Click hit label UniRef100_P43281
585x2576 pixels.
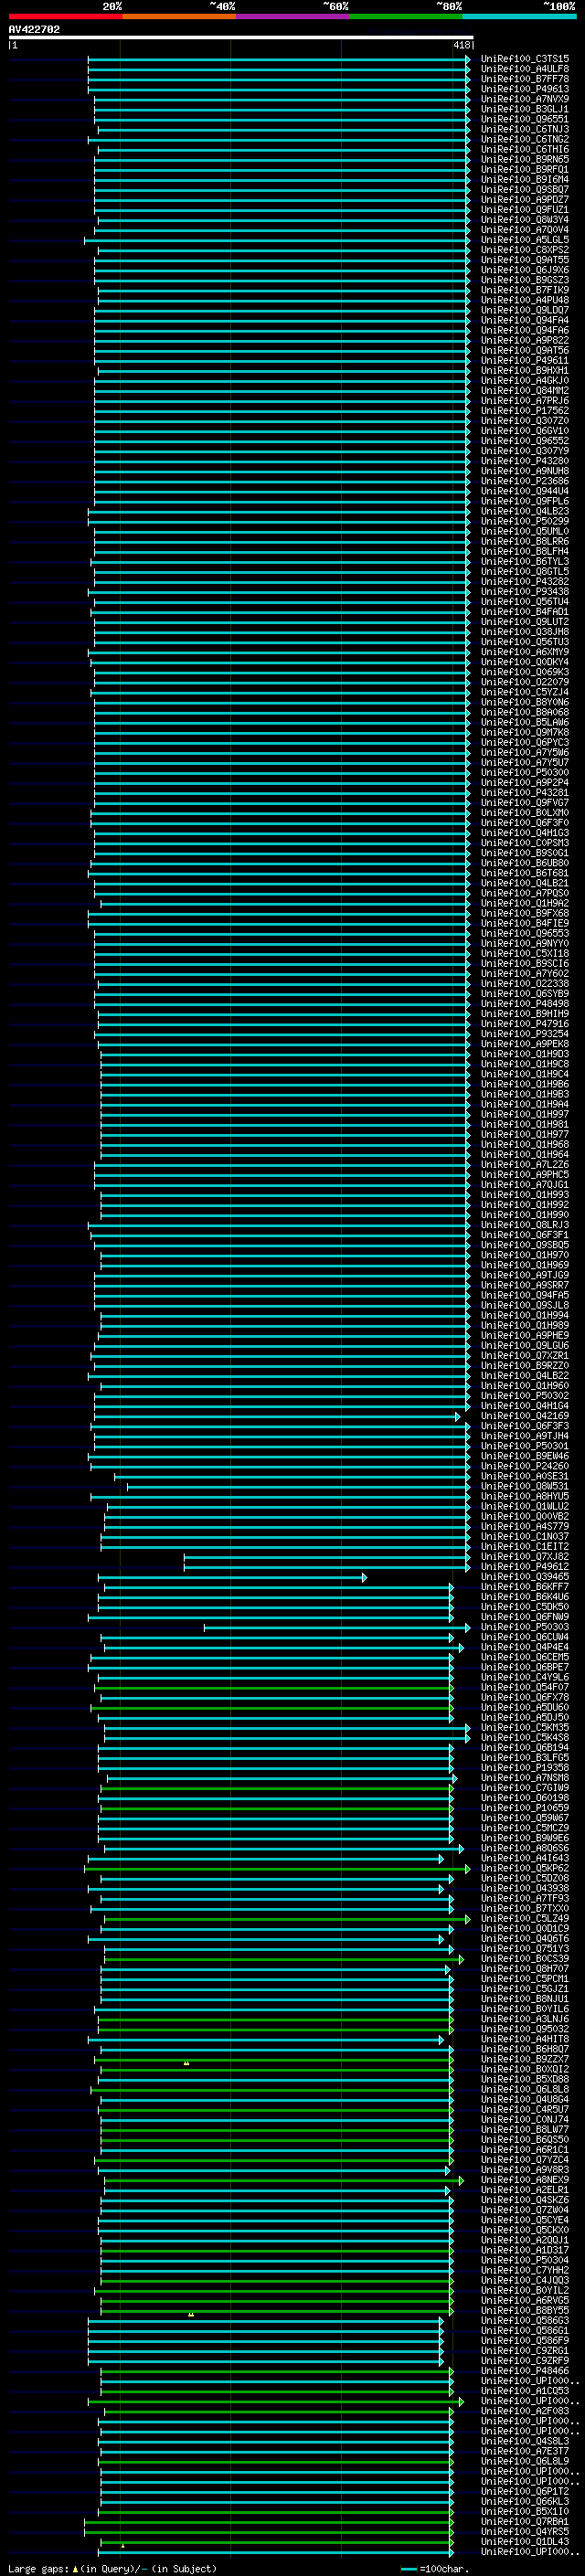pyautogui.click(x=525, y=793)
